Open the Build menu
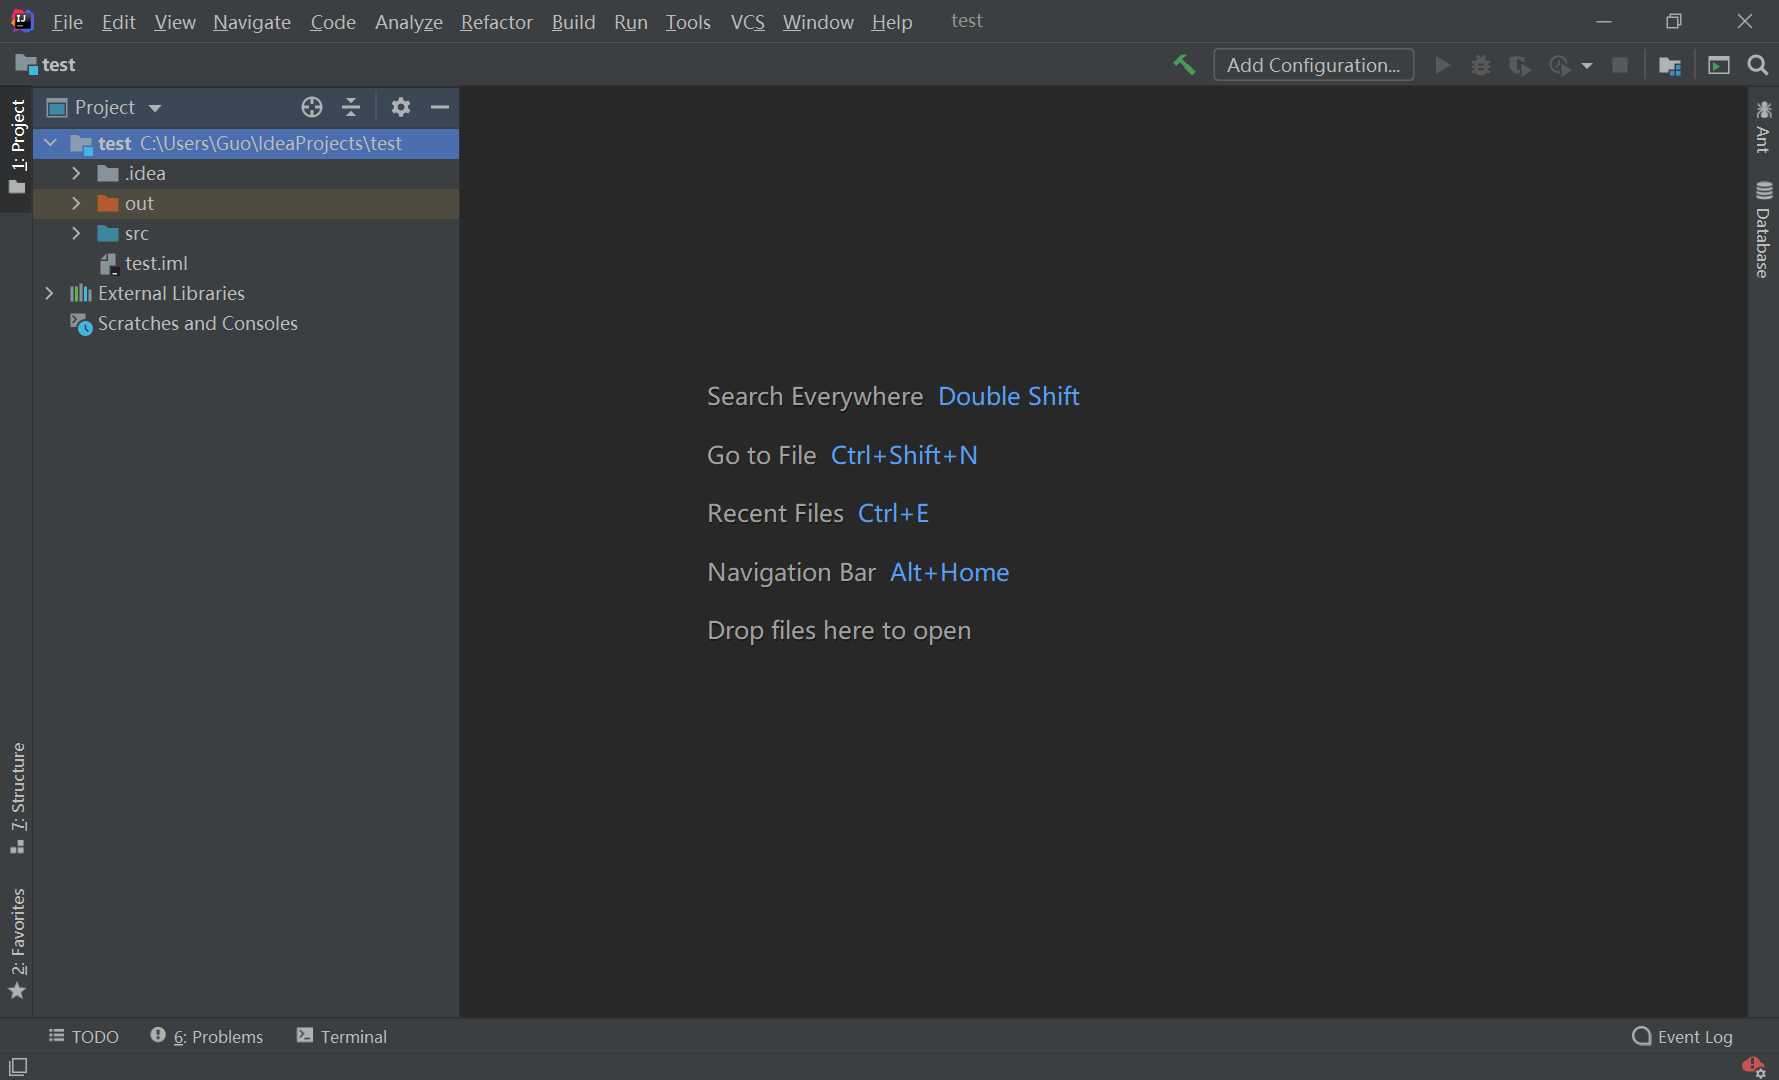Screen dimensions: 1779x1080 coord(573,22)
